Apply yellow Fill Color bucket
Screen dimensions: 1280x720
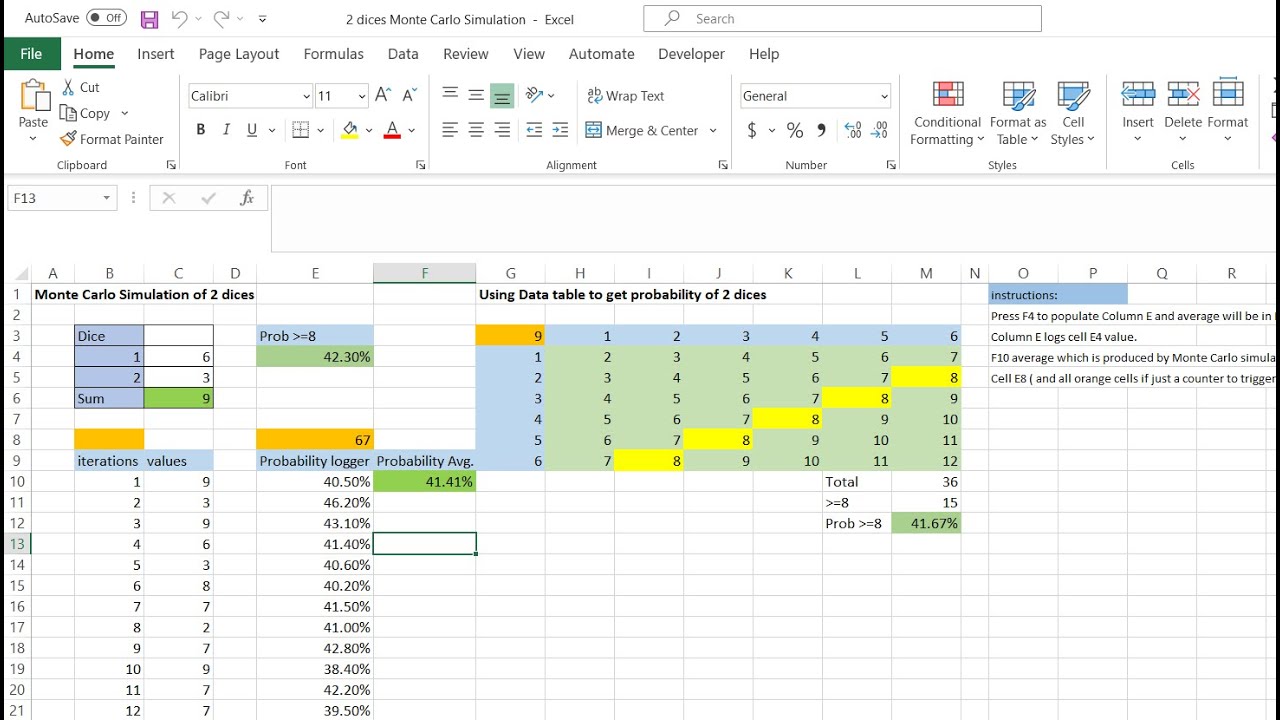point(350,130)
